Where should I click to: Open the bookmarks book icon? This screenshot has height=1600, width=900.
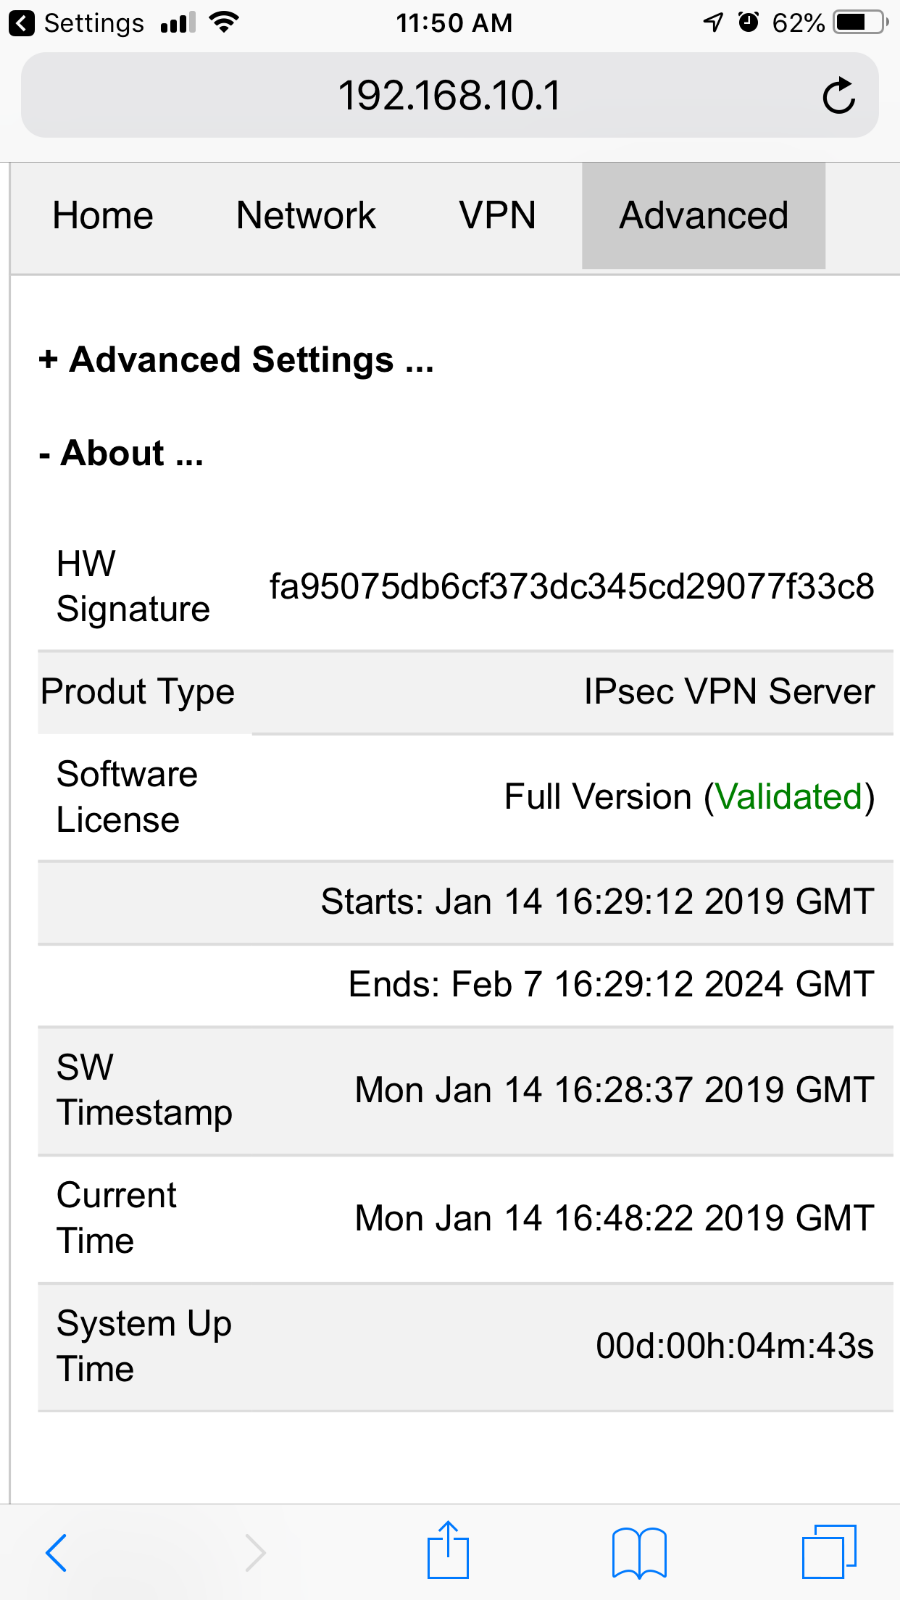(639, 1553)
